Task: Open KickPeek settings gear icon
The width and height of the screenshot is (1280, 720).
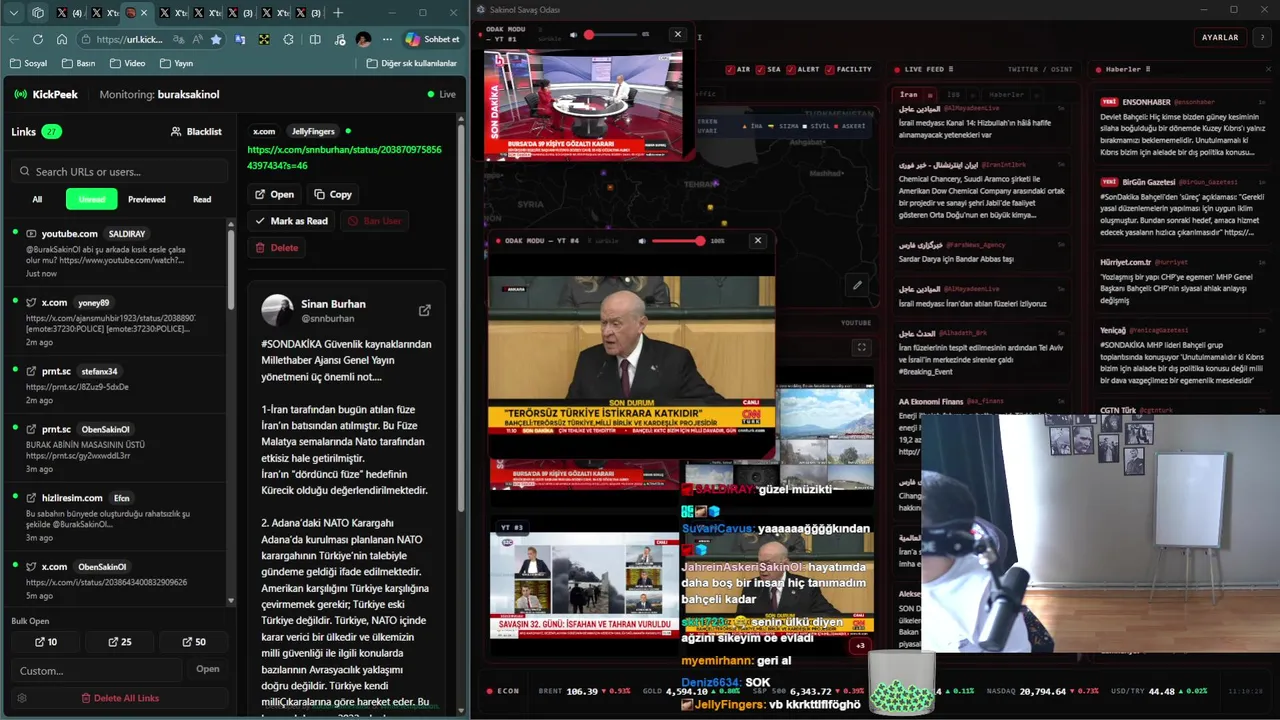Action: pos(22,698)
